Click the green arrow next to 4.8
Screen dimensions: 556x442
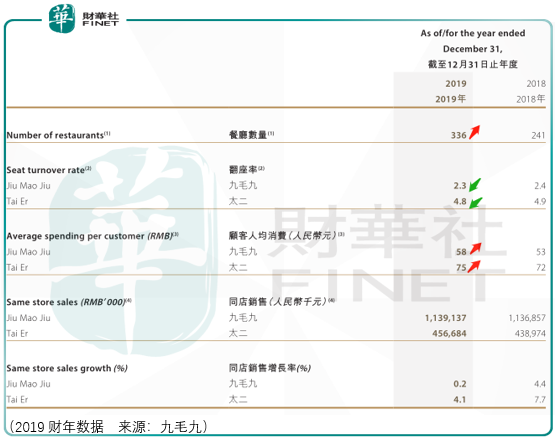[476, 203]
